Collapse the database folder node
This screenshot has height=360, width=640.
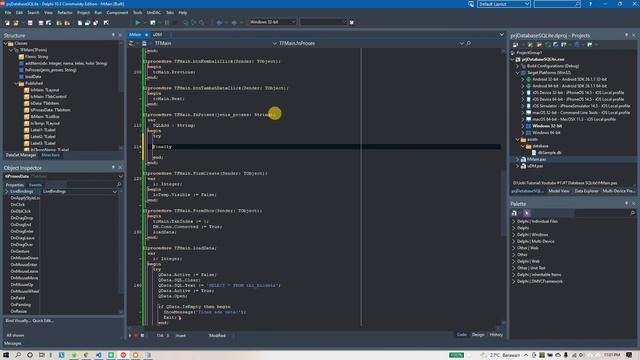(x=523, y=146)
